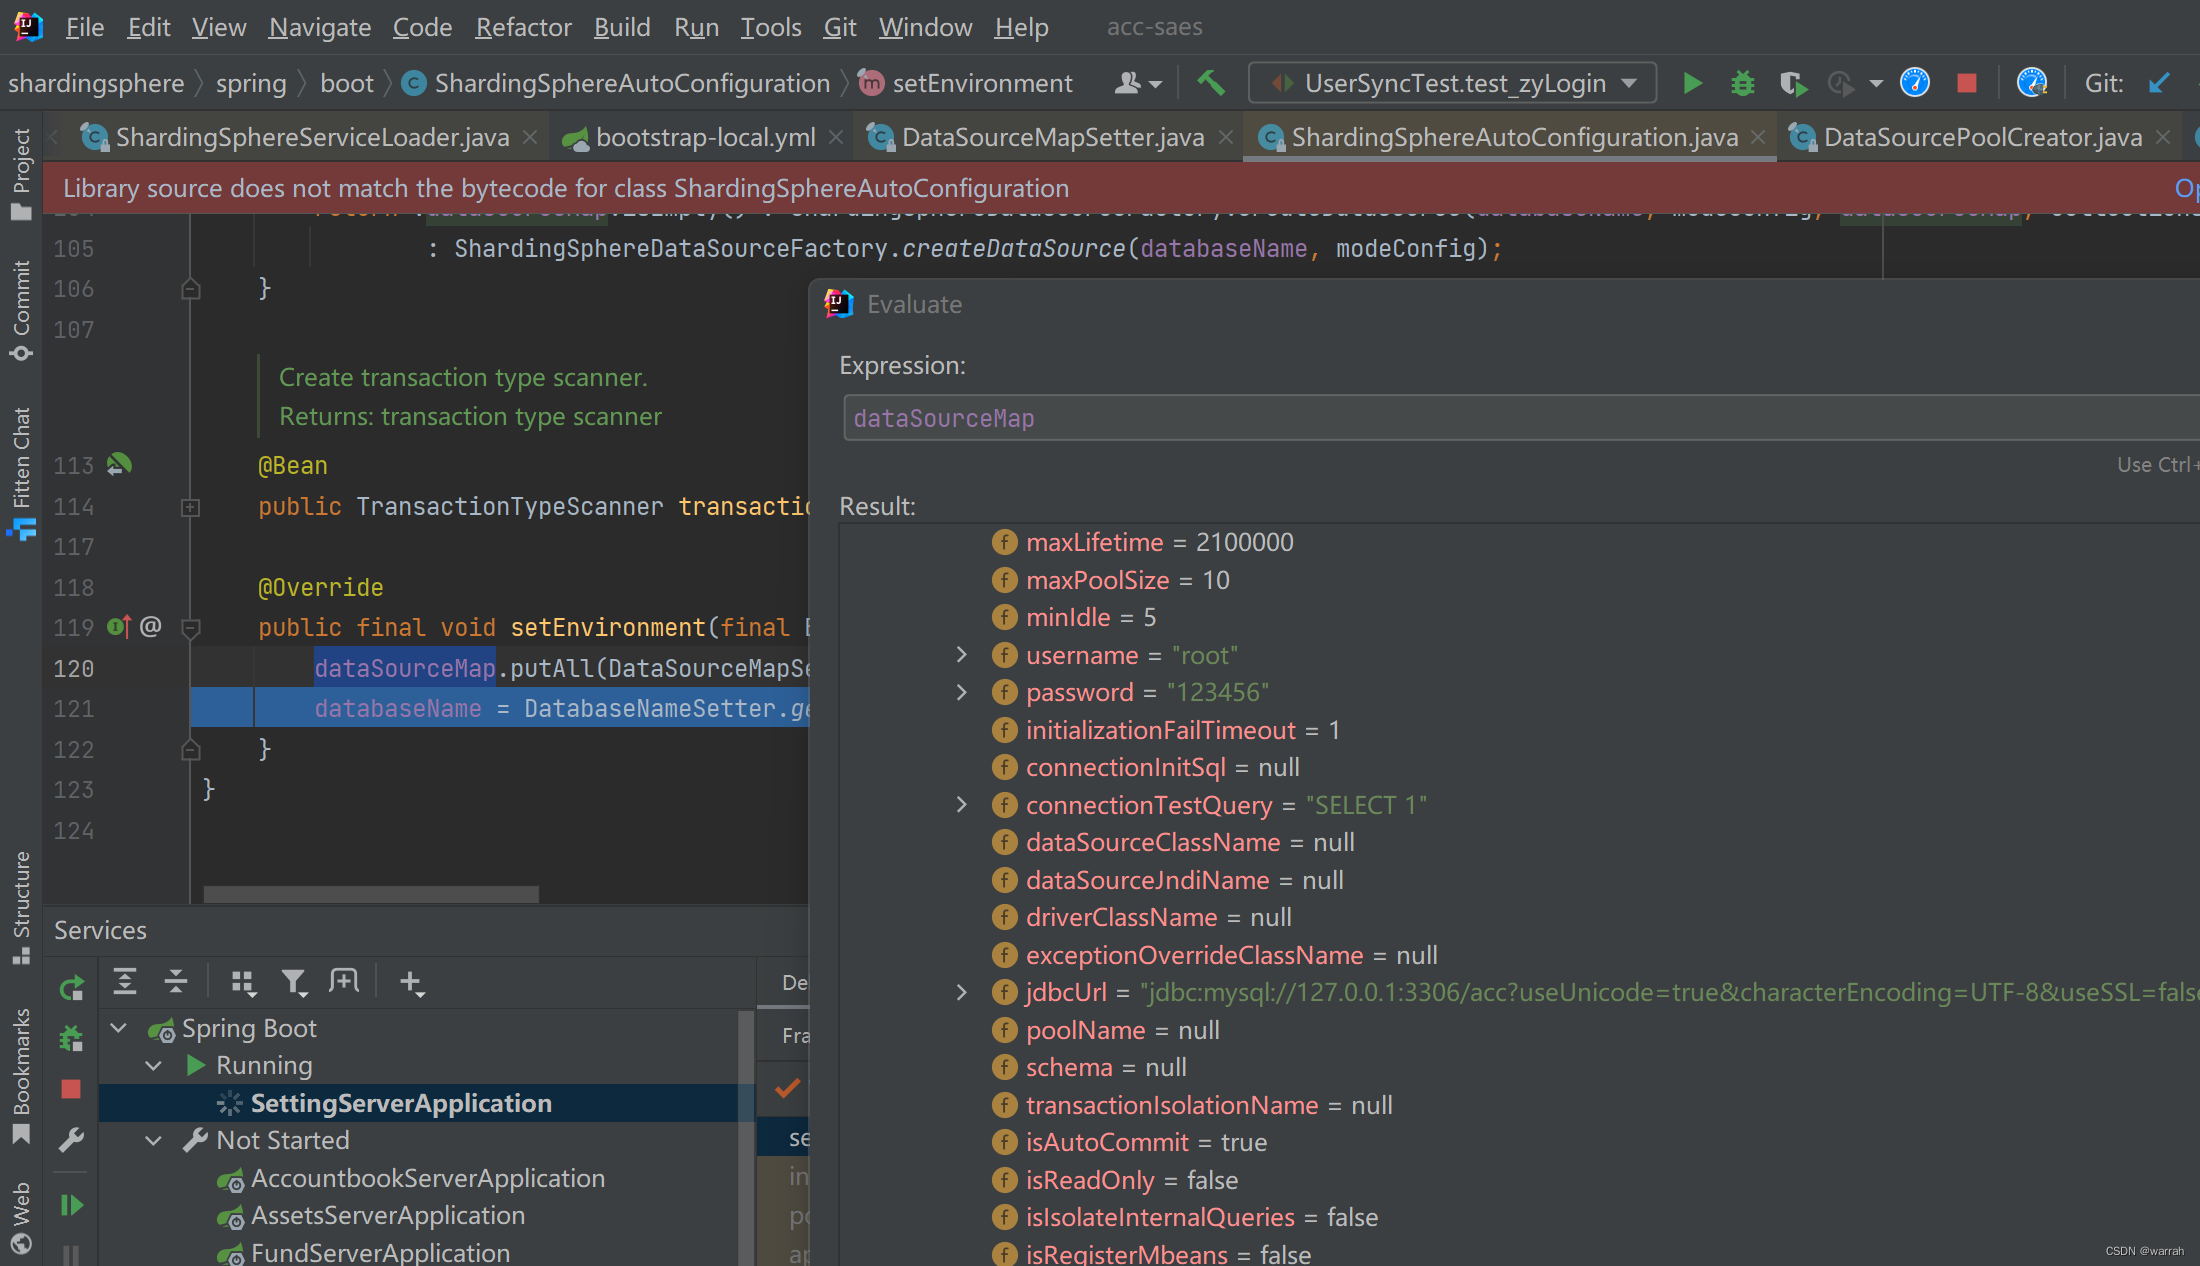
Task: Click Expand All icon in Services toolbar
Action: coord(125,982)
